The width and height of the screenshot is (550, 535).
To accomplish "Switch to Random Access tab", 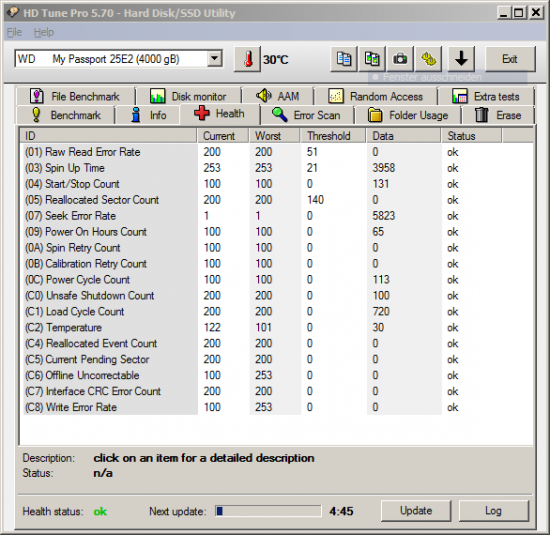I will coord(376,96).
